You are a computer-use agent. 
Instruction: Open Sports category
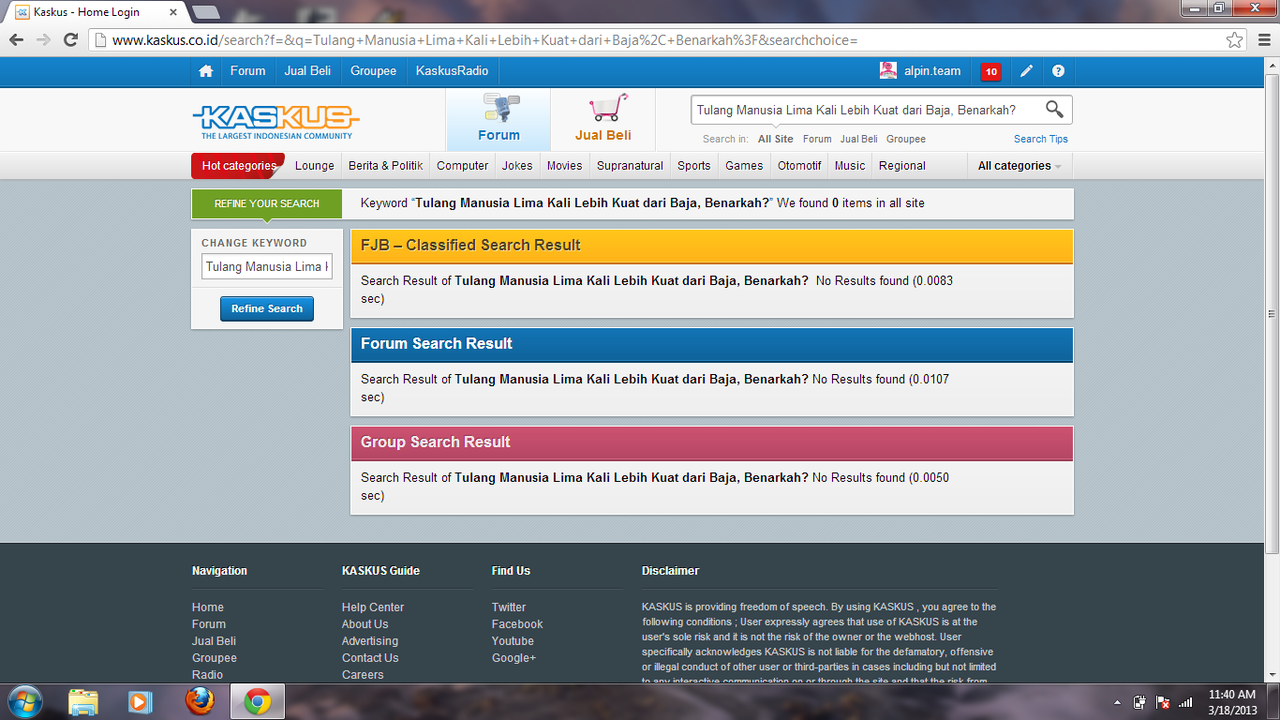[x=694, y=166]
